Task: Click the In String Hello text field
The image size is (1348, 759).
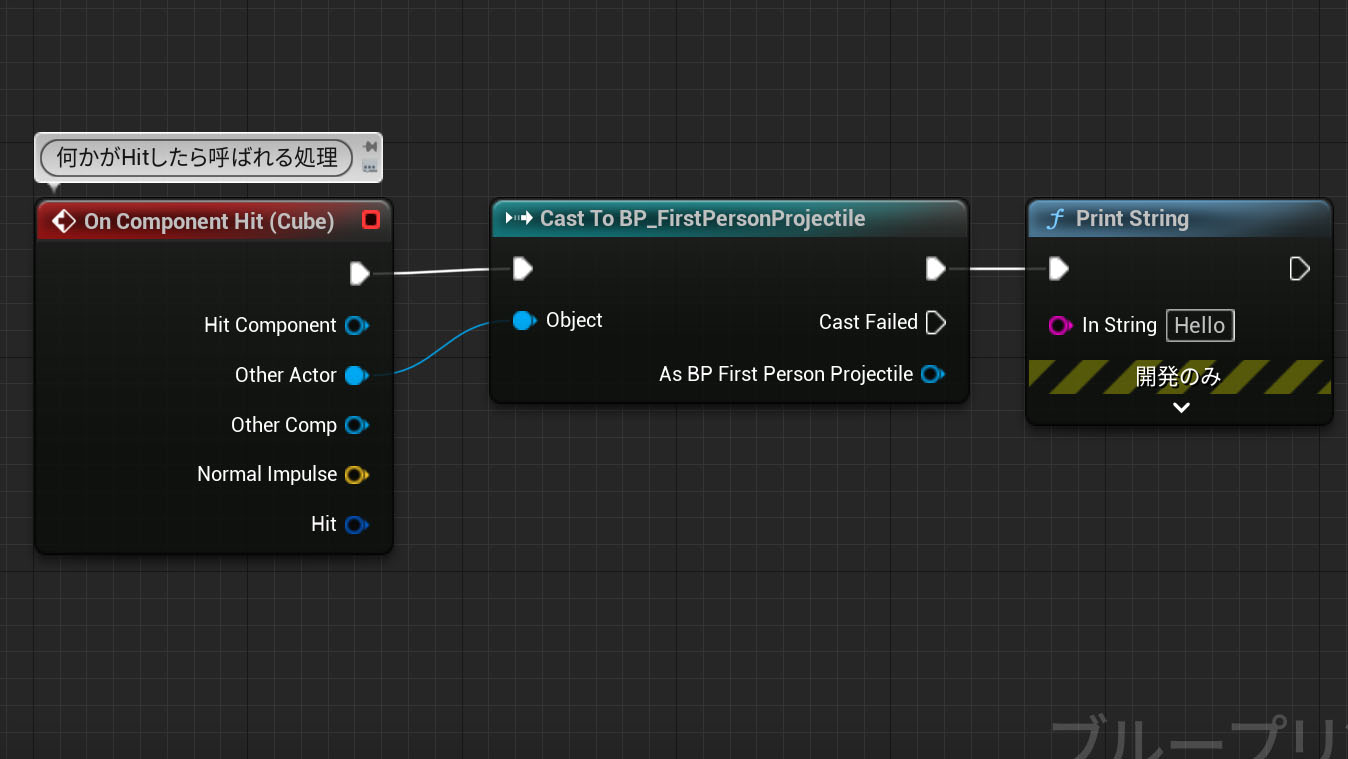Action: point(1200,325)
